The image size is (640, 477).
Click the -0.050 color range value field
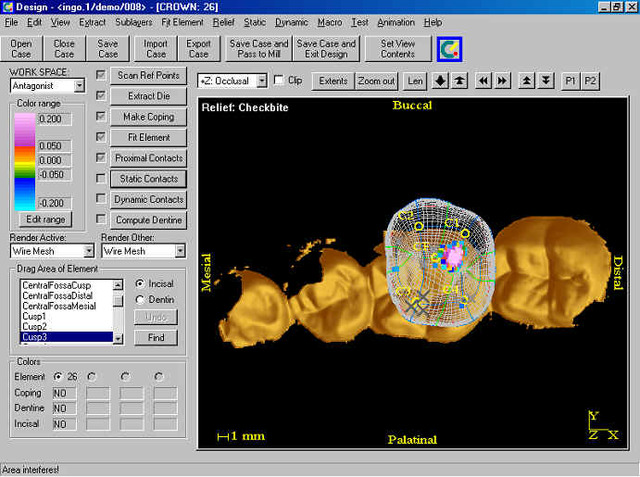click(x=54, y=175)
